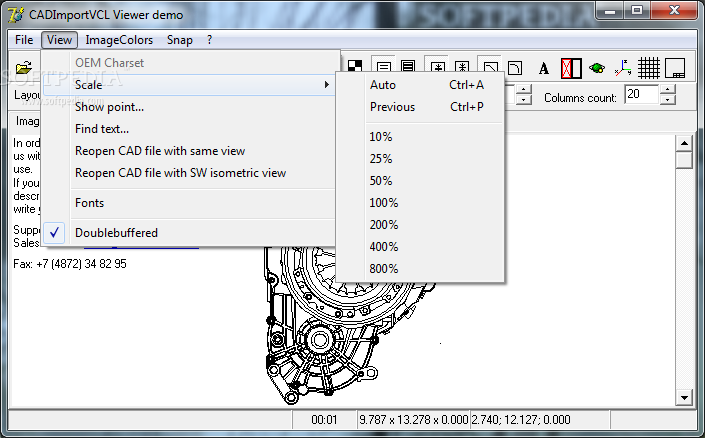Click the layout frame icon
This screenshot has height=438, width=705.
coord(675,68)
